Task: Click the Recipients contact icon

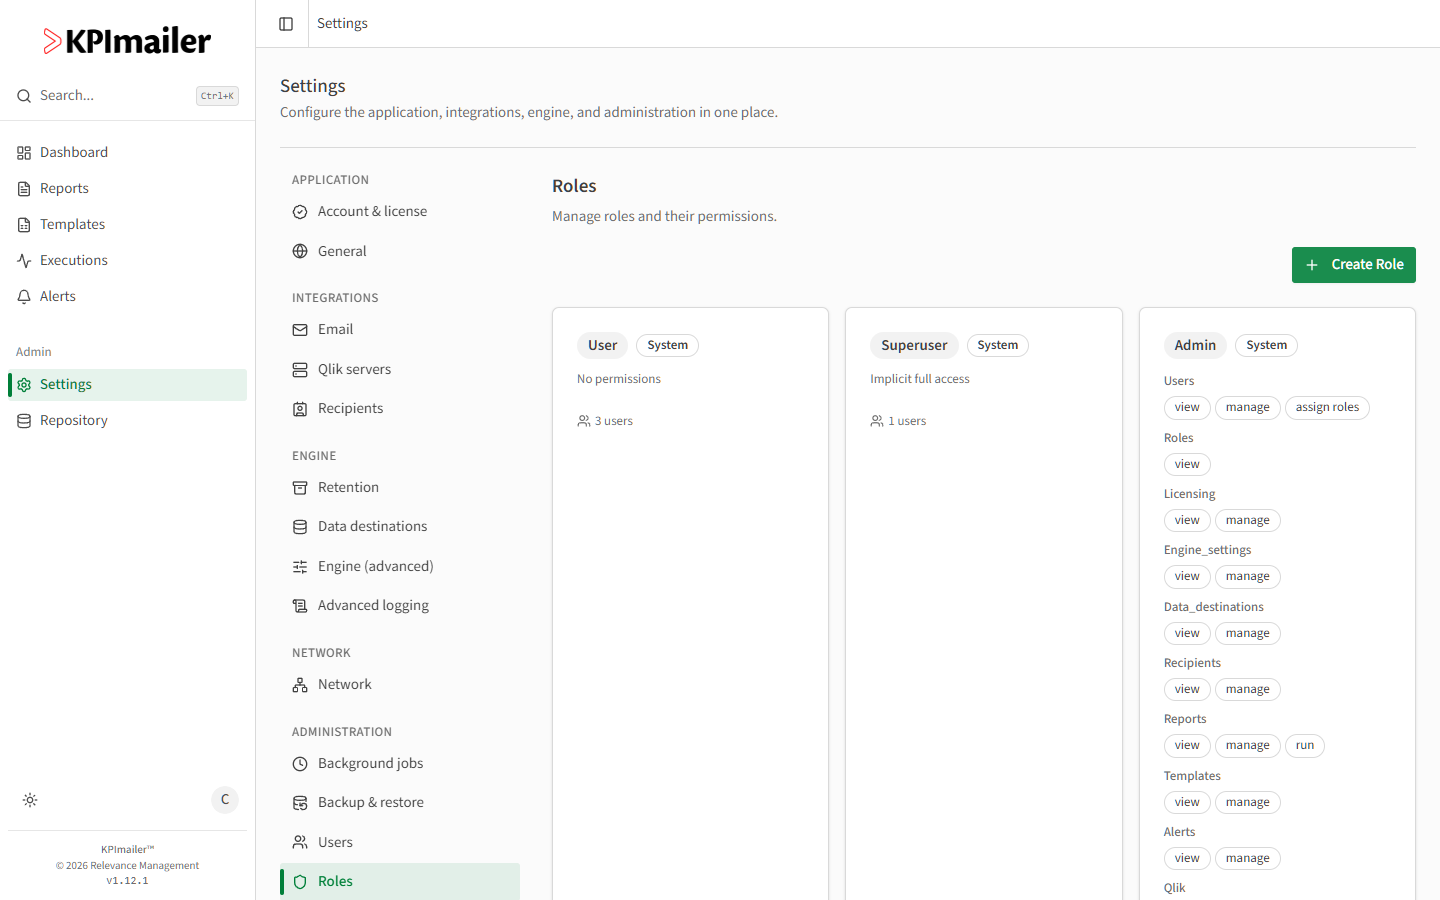Action: 300,409
